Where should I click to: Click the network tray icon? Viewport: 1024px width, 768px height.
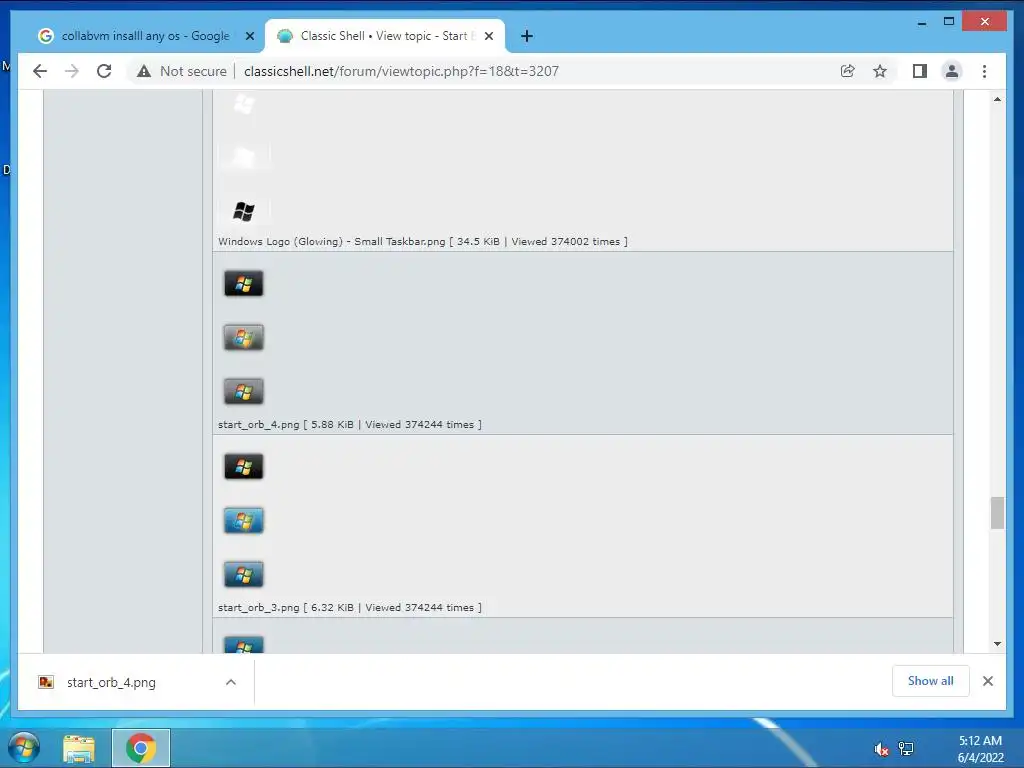(906, 749)
